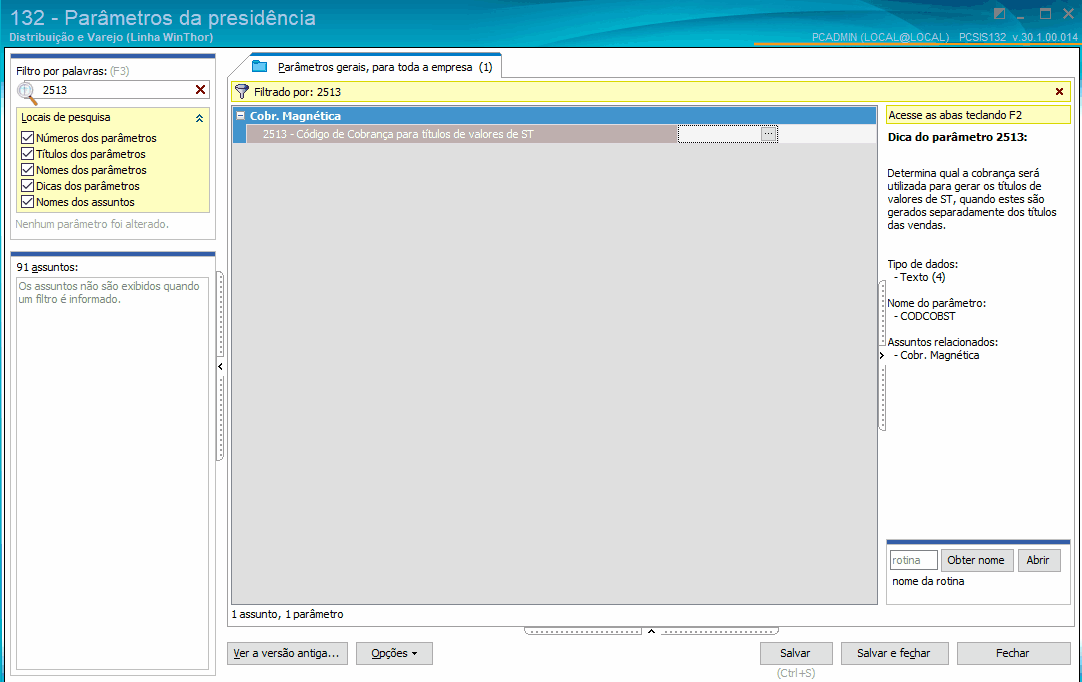Maximize the window
Screen dimensions: 1082x682
(x=1045, y=14)
